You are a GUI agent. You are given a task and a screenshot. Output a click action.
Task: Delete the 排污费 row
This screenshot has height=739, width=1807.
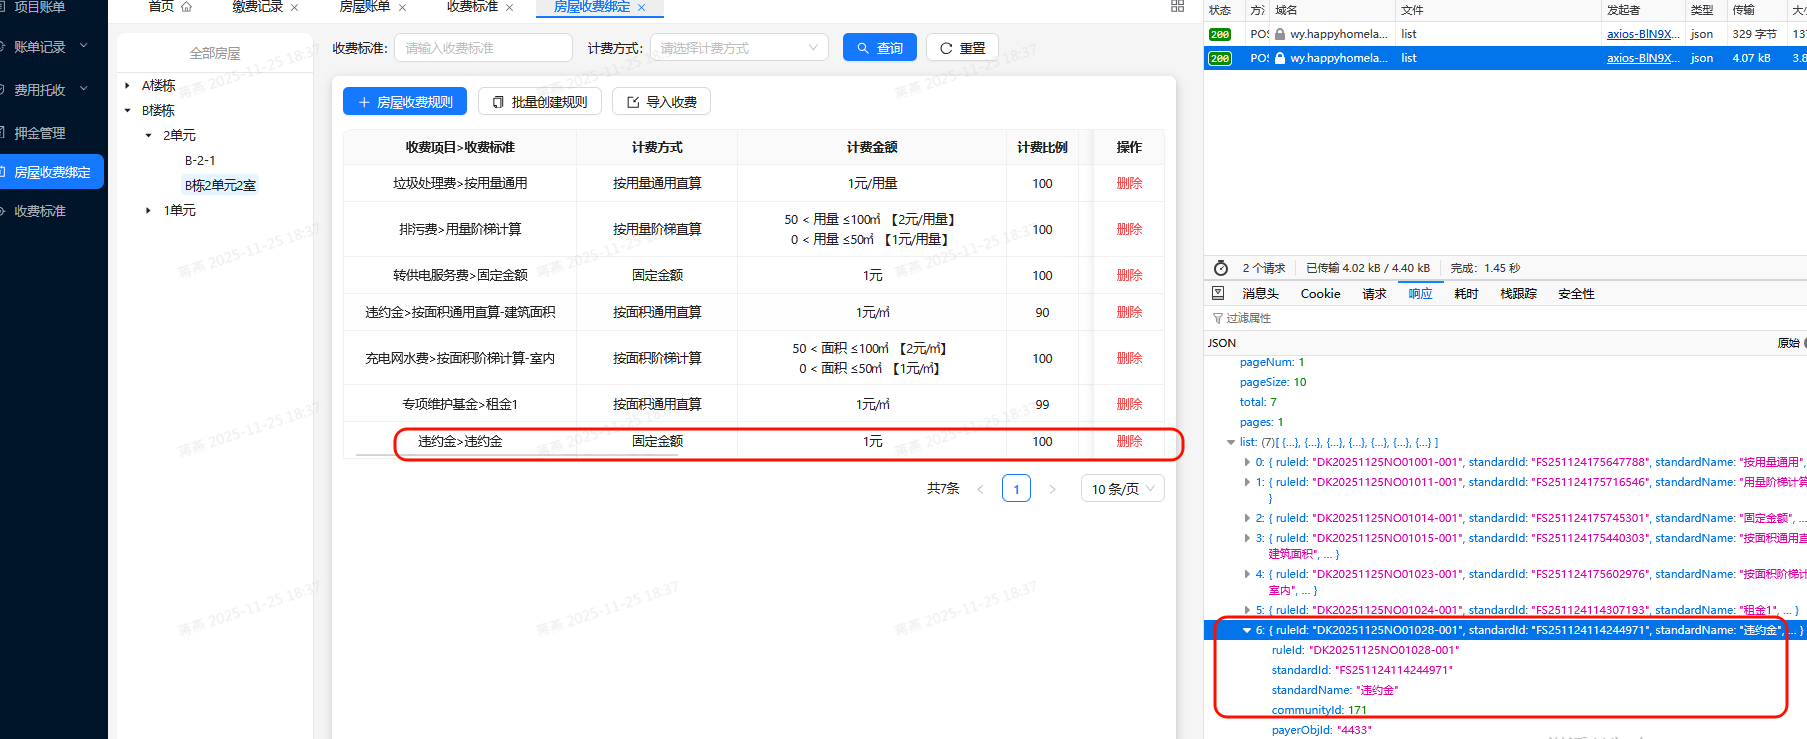[x=1129, y=230]
